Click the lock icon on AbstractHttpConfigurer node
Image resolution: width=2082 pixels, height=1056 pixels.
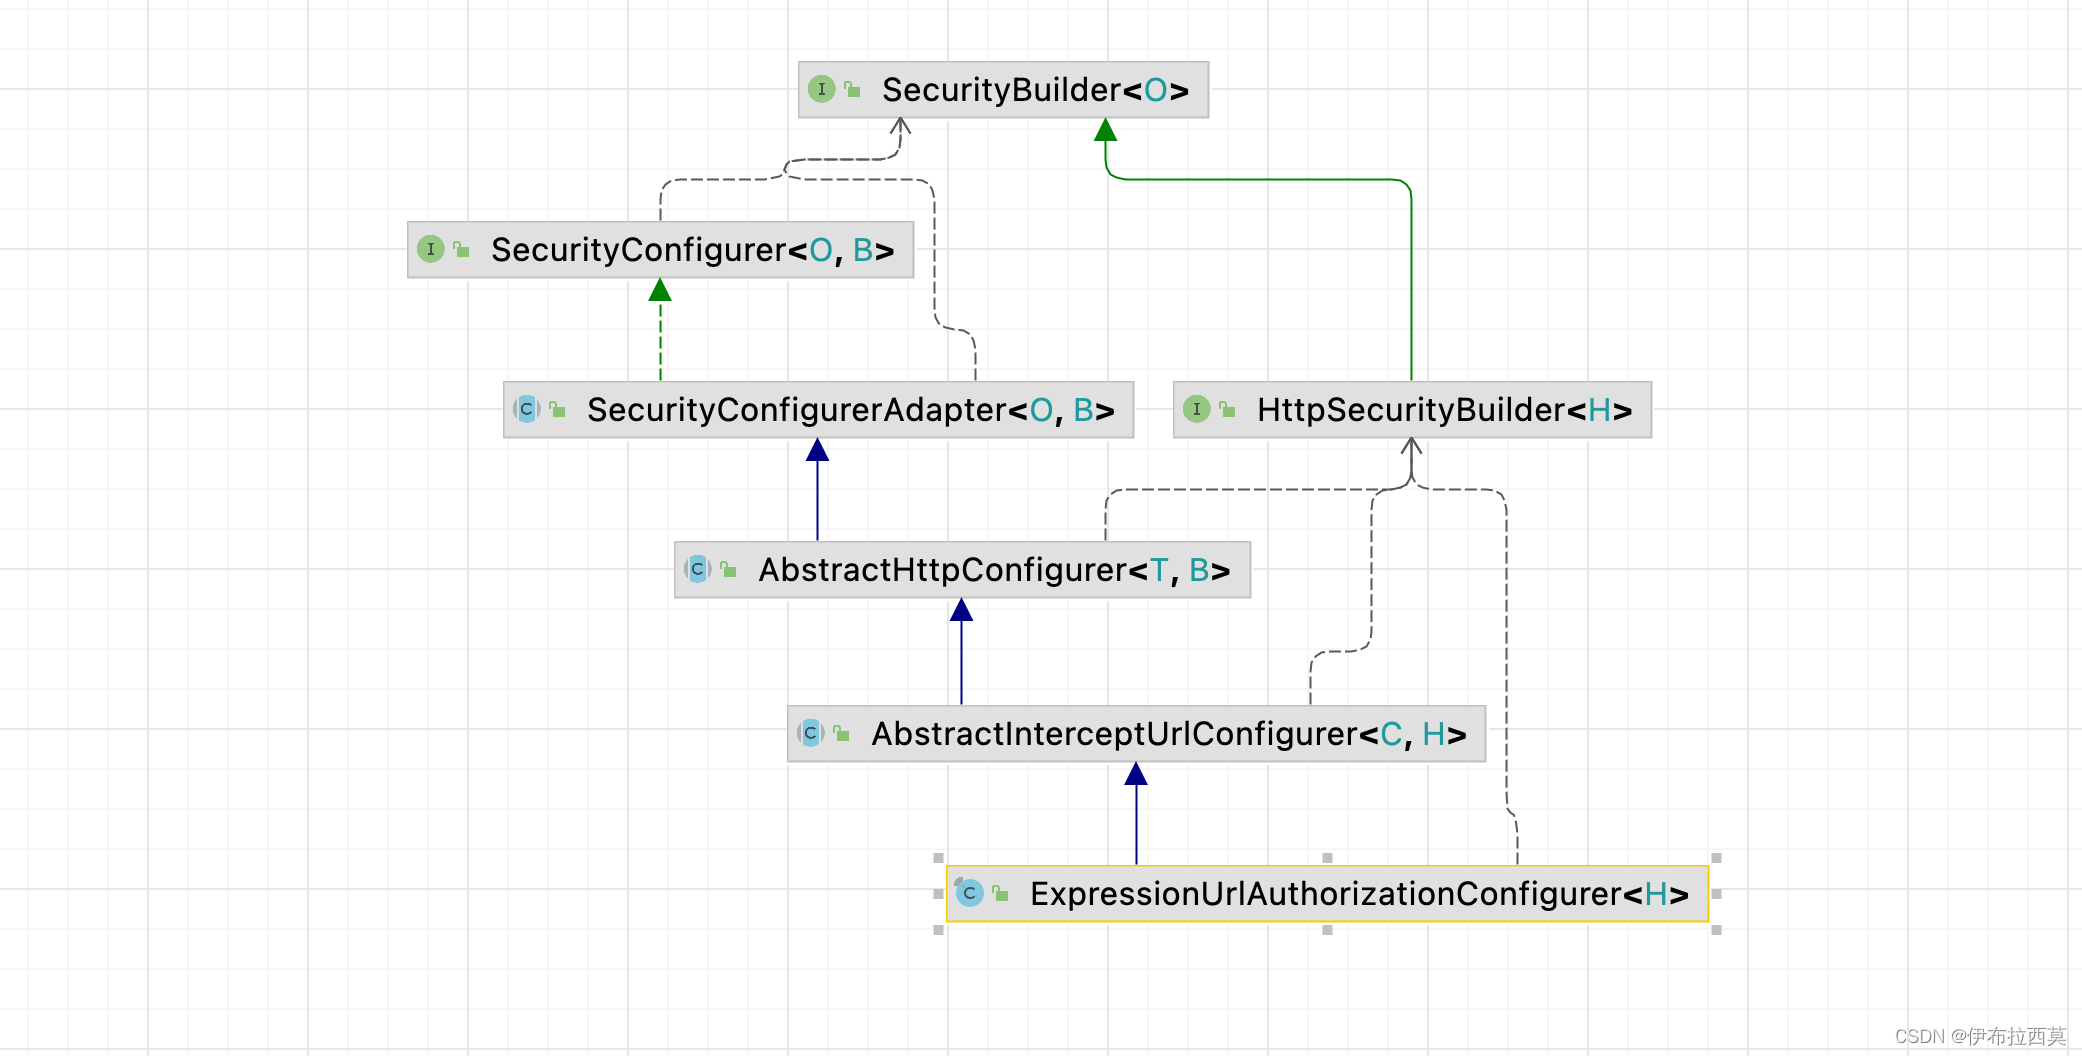728,569
